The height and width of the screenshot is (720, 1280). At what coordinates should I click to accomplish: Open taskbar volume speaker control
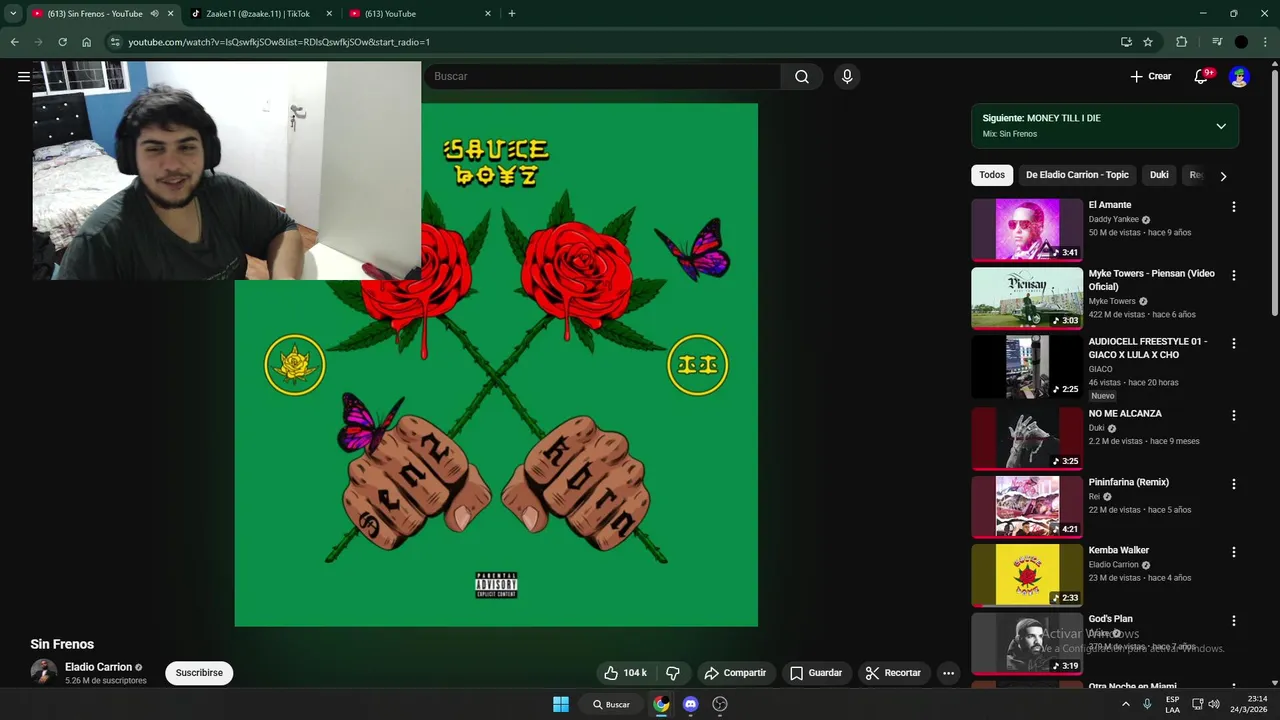[1214, 704]
